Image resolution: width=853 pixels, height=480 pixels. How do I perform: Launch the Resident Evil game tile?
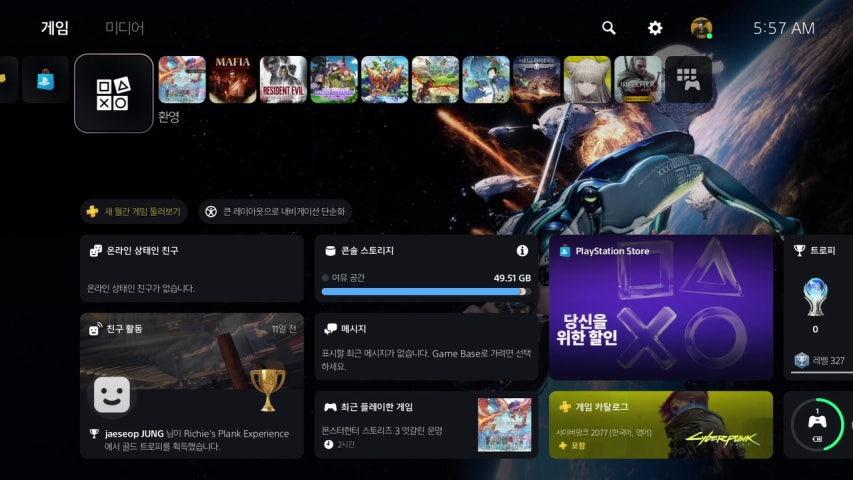(283, 79)
